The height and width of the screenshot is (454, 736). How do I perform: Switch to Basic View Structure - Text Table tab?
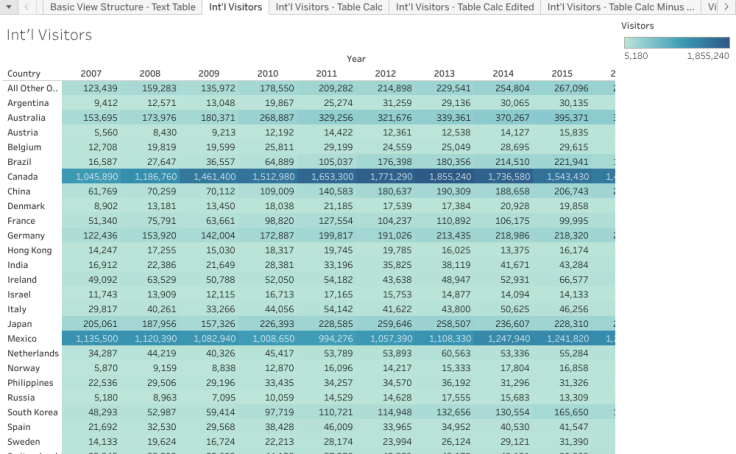(x=123, y=7)
